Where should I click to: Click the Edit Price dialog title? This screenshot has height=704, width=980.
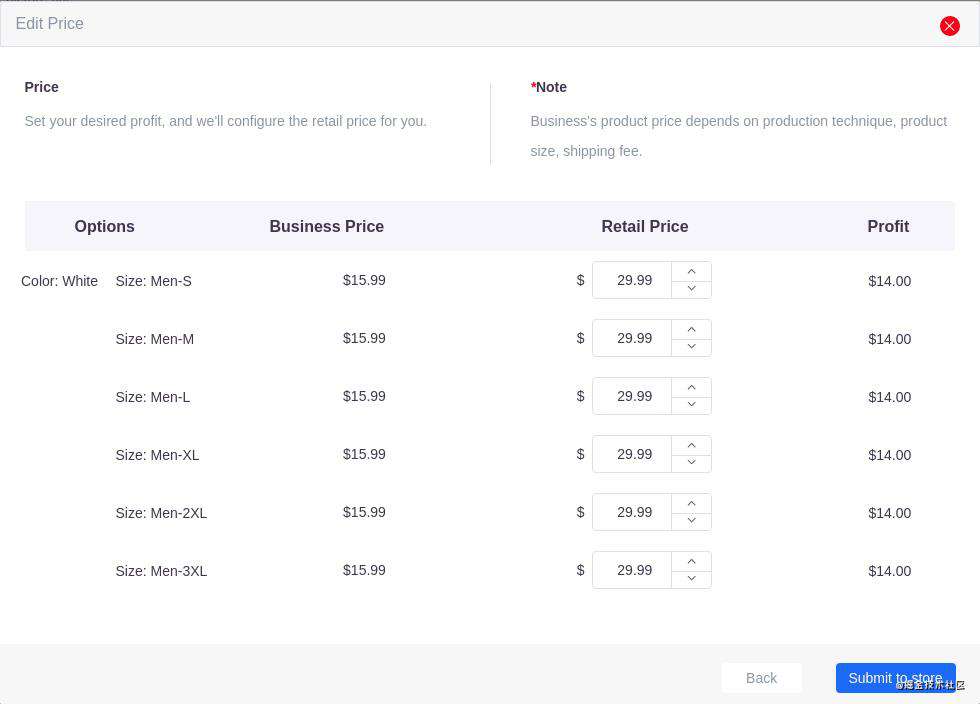[49, 24]
